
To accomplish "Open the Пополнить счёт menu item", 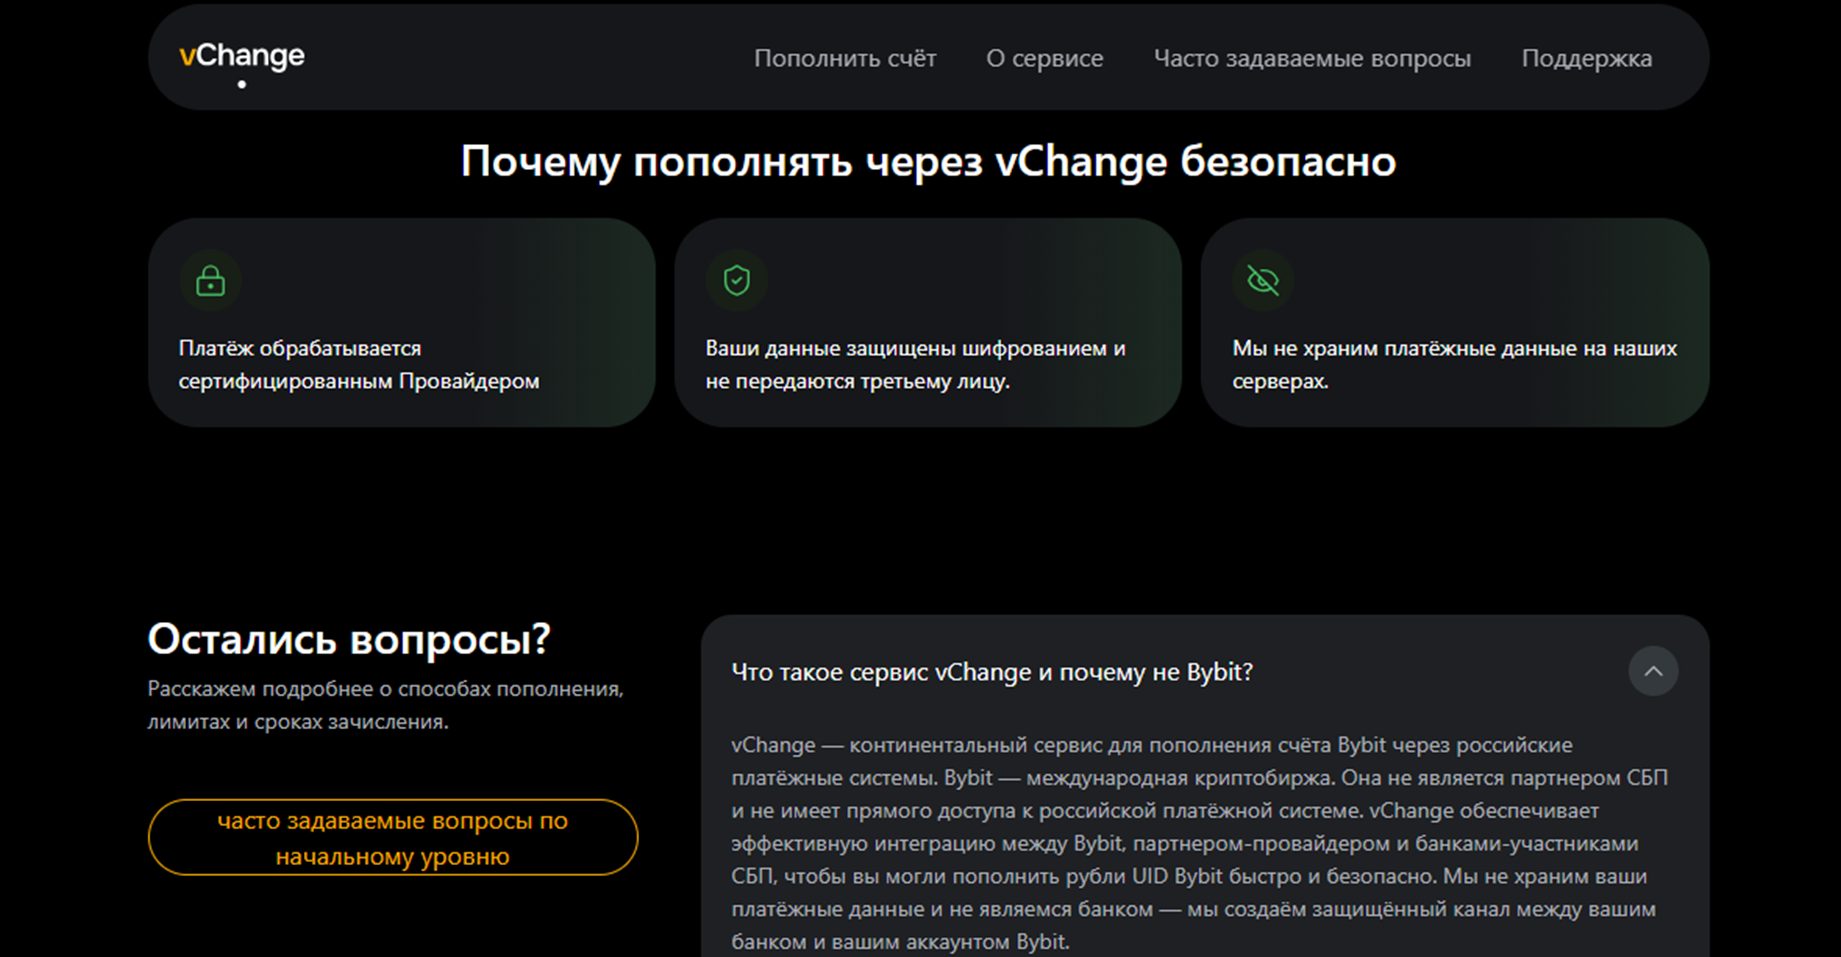I will coord(845,58).
